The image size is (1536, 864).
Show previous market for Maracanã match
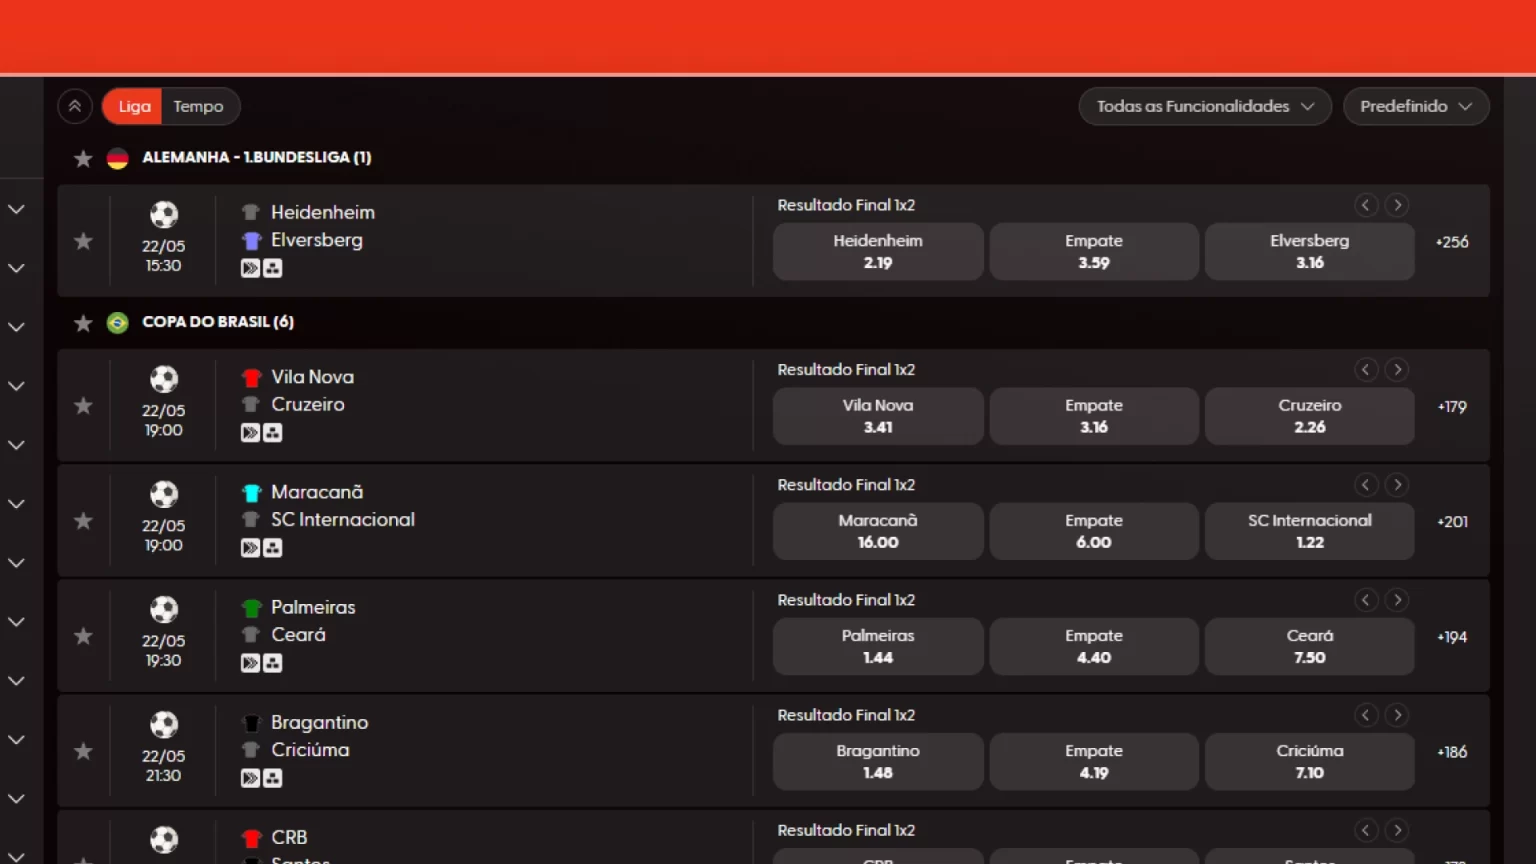tap(1366, 485)
